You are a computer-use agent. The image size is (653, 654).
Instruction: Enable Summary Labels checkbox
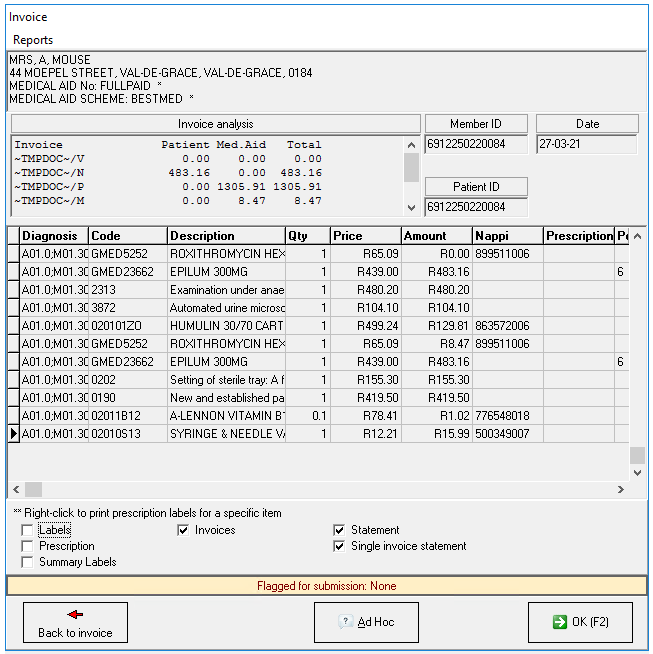pyautogui.click(x=27, y=562)
